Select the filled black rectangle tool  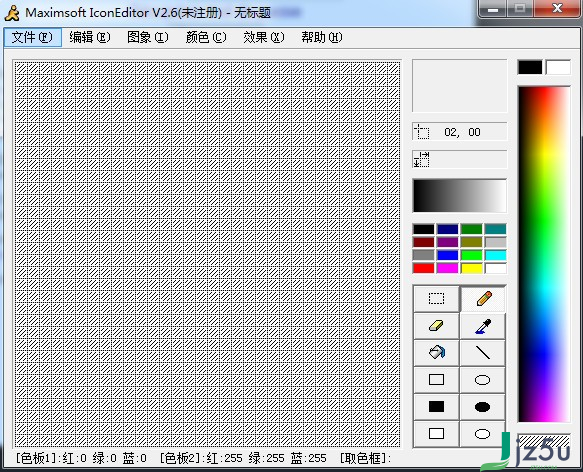tap(436, 407)
